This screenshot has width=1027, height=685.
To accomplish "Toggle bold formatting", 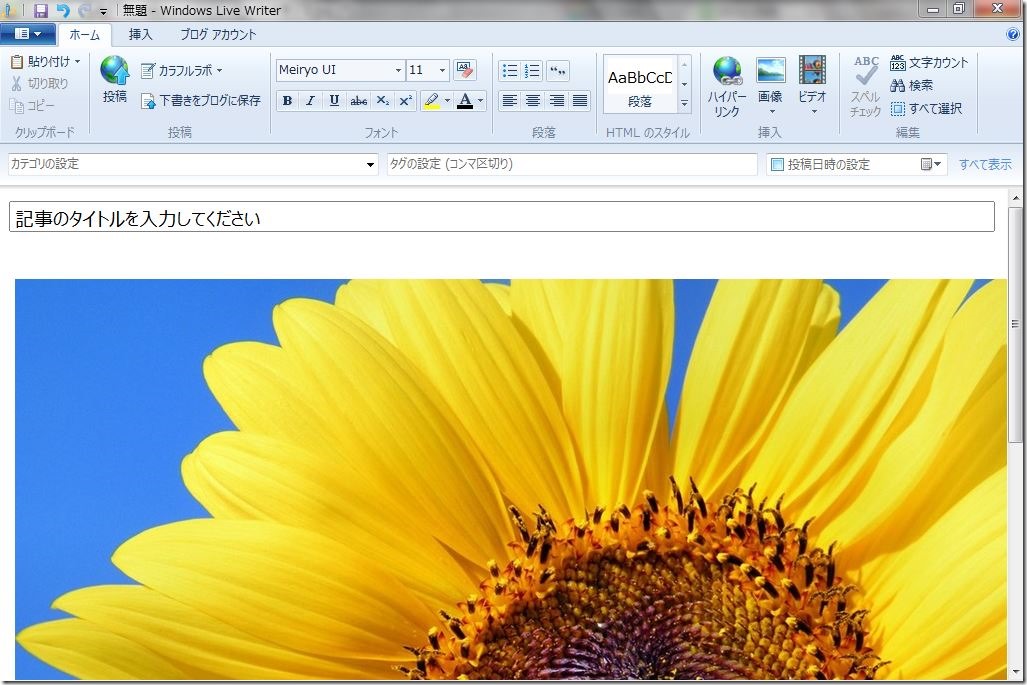I will 287,100.
